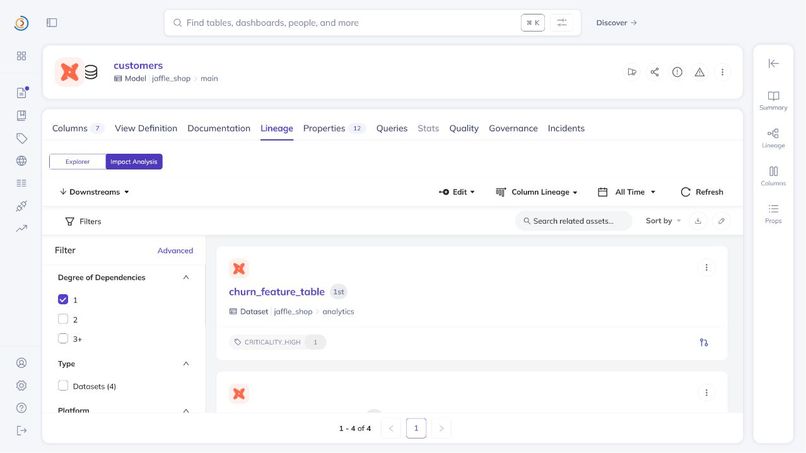Screen dimensions: 806x453
Task: Open the Lineage icon in right sidebar
Action: (x=773, y=138)
